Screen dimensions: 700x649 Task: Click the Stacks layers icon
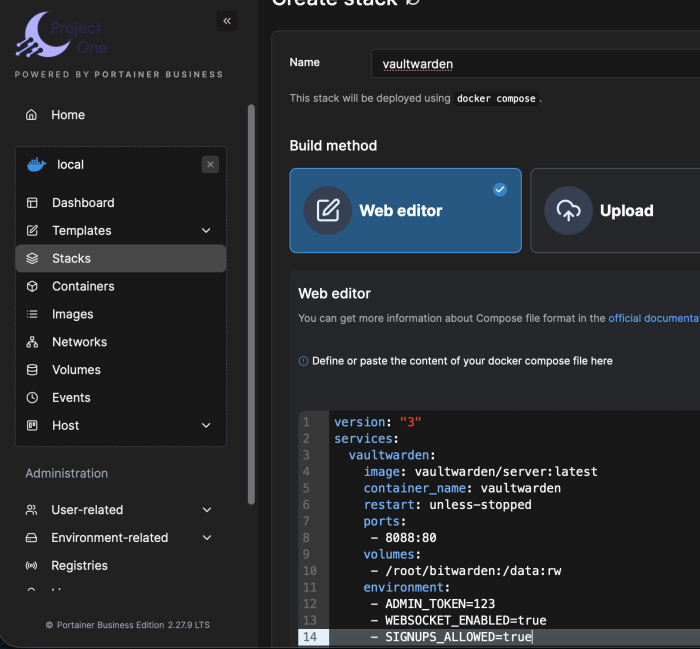32,258
